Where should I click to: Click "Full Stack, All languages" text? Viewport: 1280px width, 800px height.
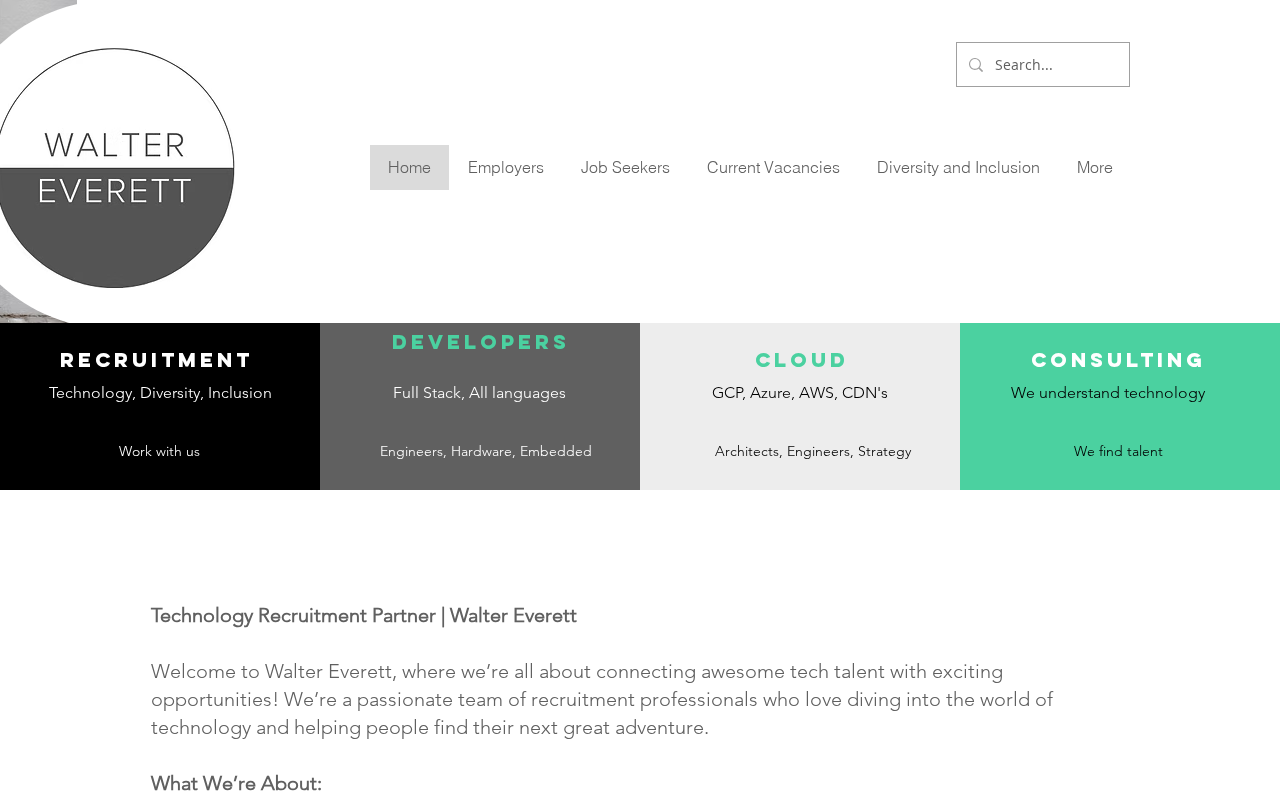479,393
